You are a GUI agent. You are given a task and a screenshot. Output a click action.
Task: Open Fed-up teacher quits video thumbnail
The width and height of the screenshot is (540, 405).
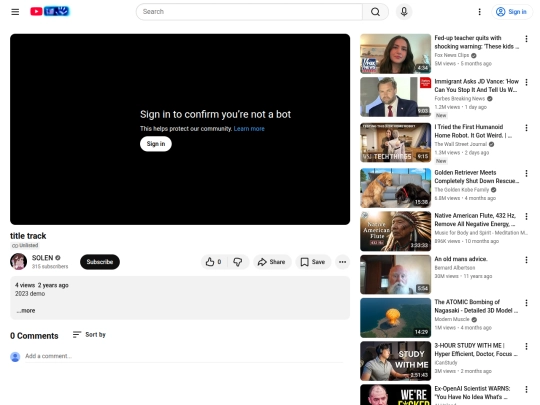click(x=395, y=54)
